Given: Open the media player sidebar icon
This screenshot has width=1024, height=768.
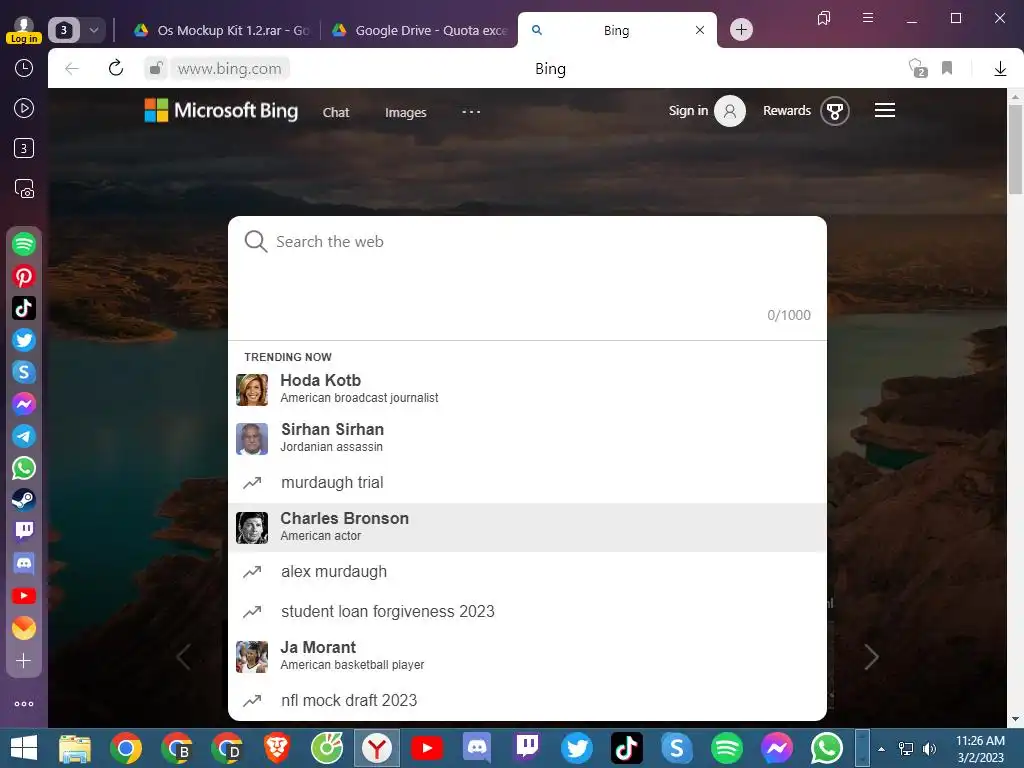Looking at the screenshot, I should (24, 108).
